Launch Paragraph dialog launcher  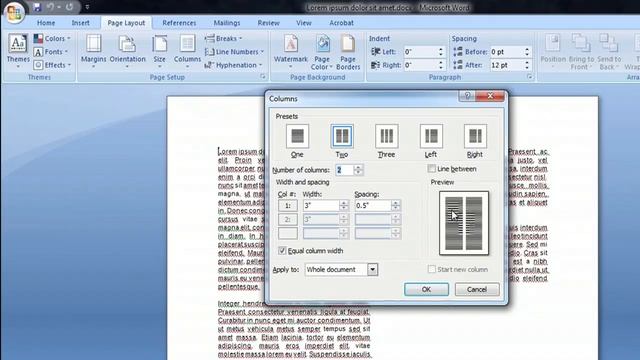click(529, 77)
